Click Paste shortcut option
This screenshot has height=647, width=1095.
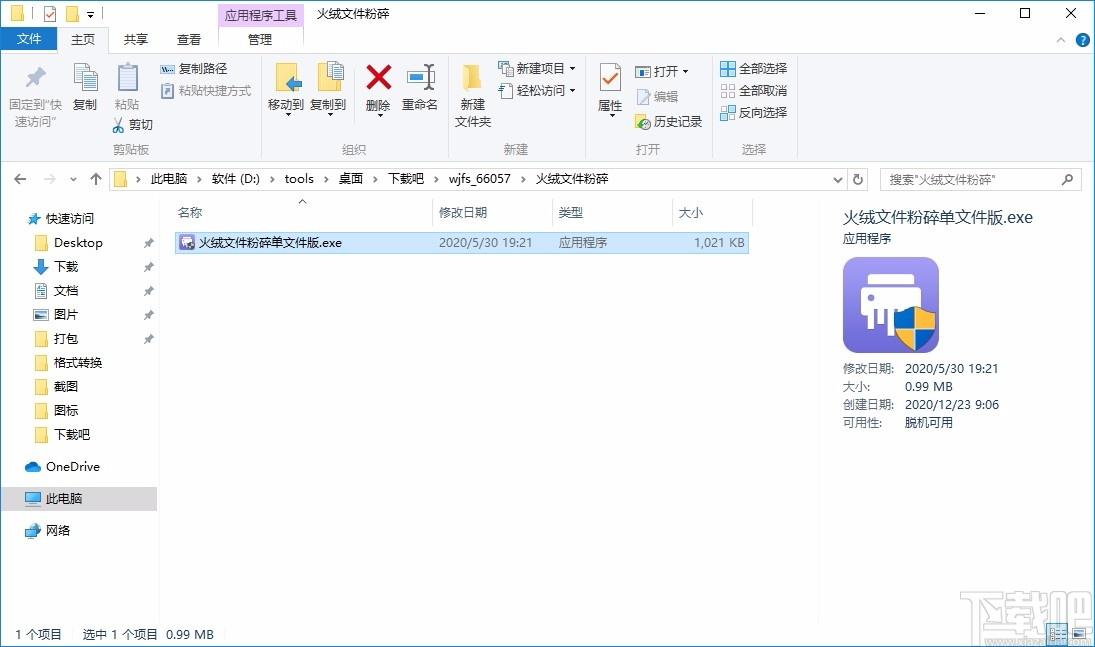[x=206, y=91]
